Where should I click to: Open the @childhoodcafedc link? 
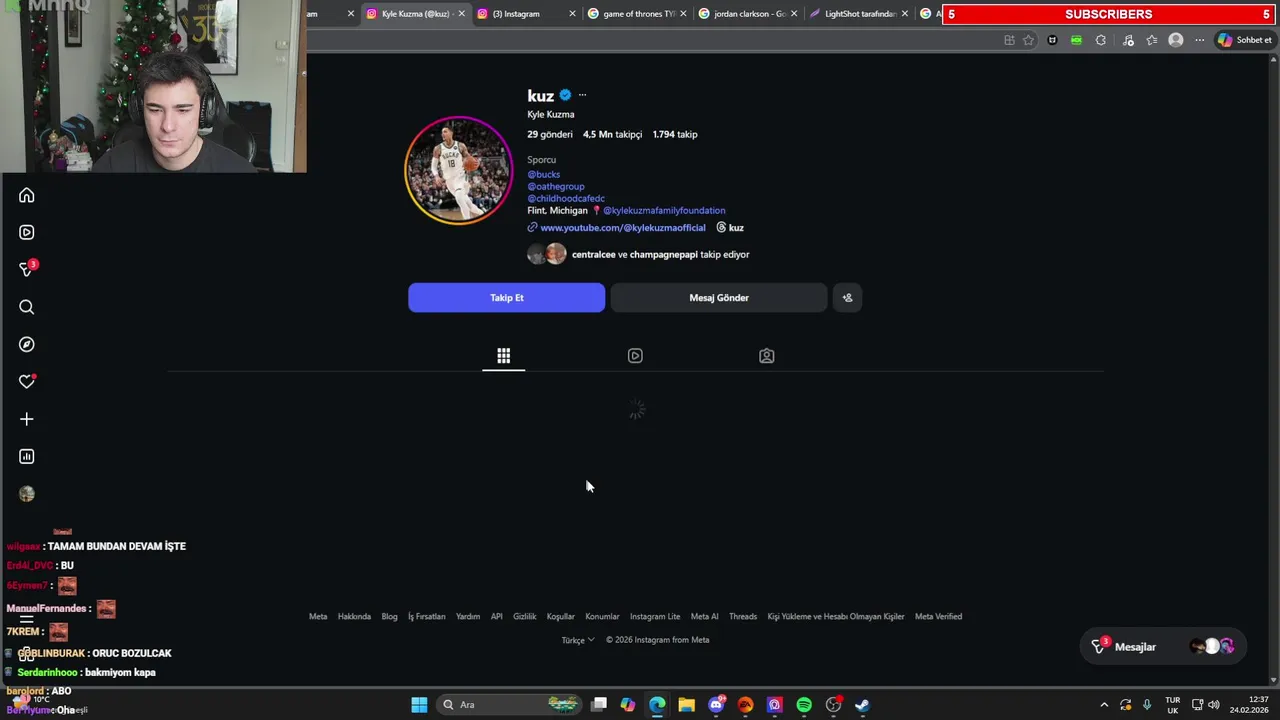pyautogui.click(x=566, y=198)
